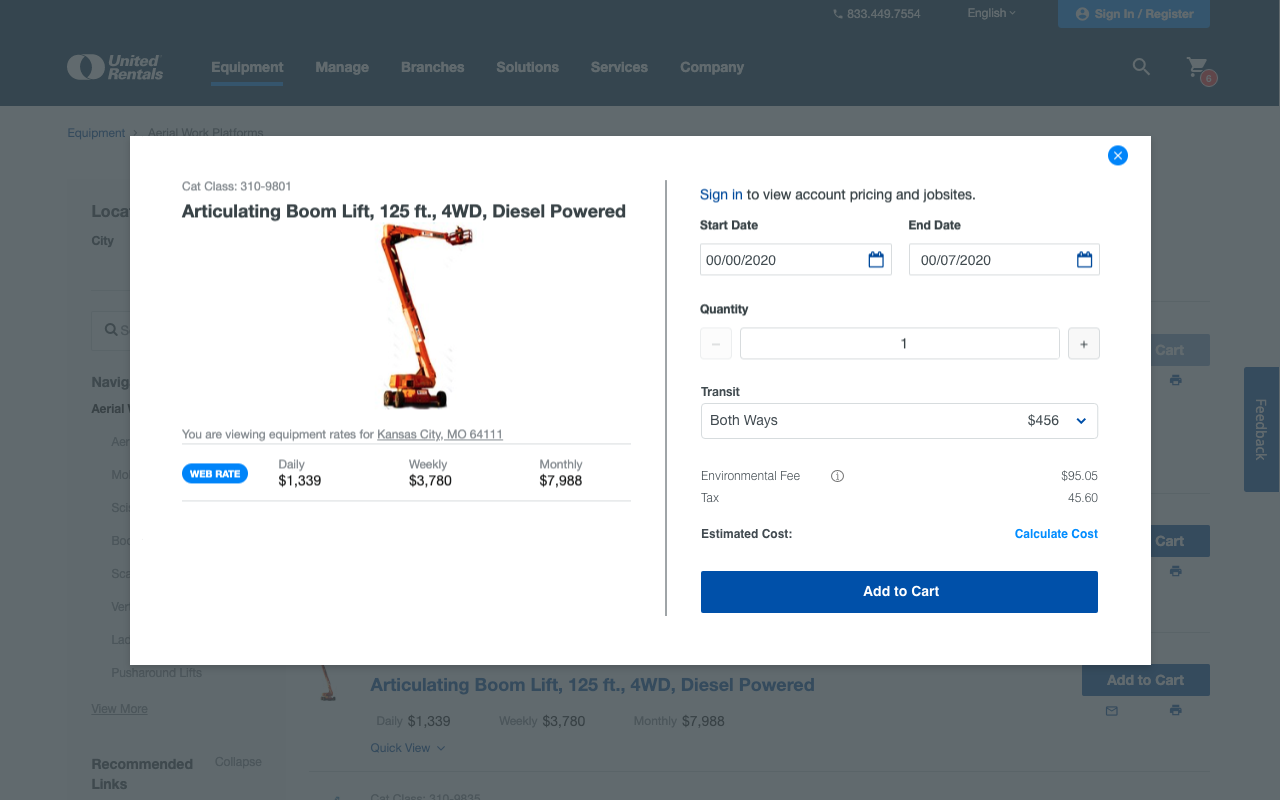The width and height of the screenshot is (1280, 800).
Task: Click the United Rentals logo
Action: pos(115,67)
